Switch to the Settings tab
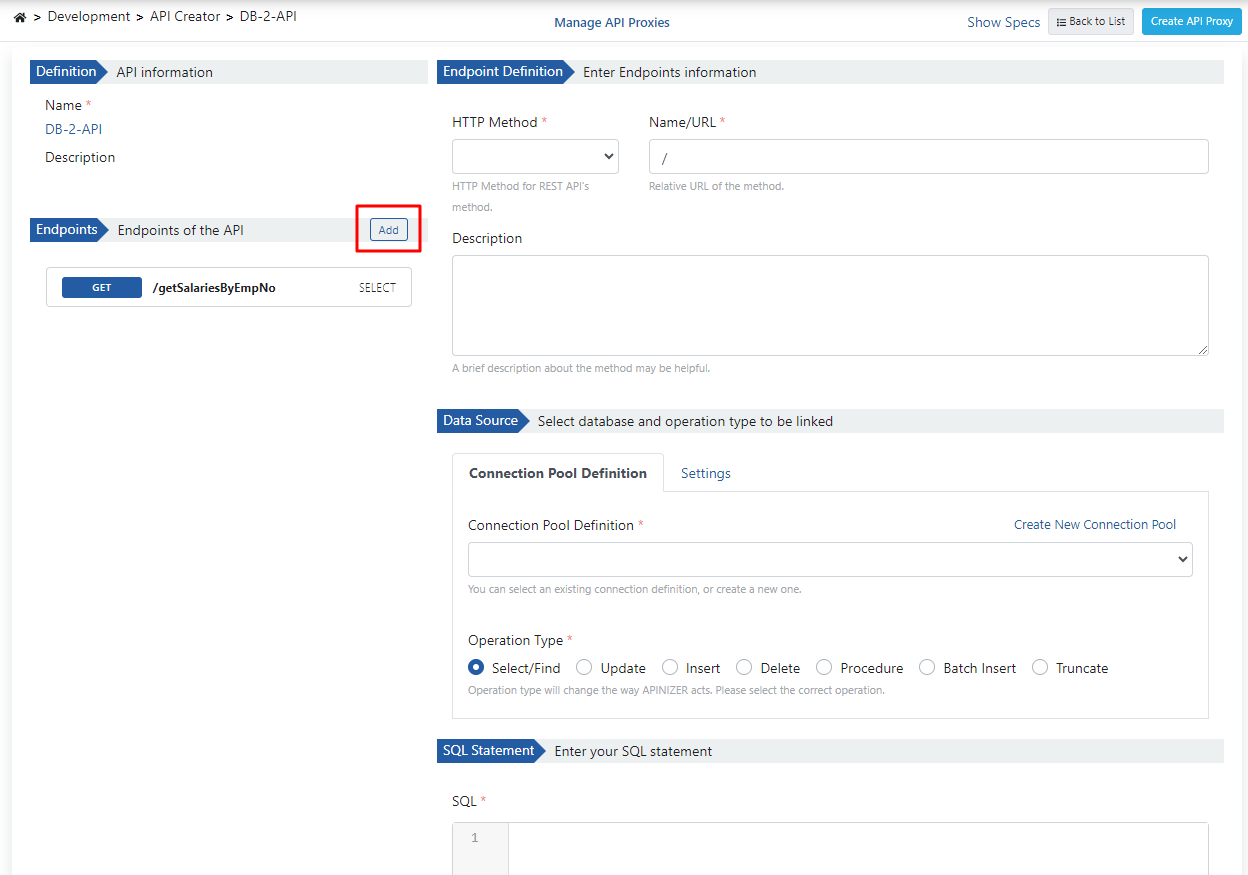This screenshot has width=1248, height=875. [x=705, y=473]
